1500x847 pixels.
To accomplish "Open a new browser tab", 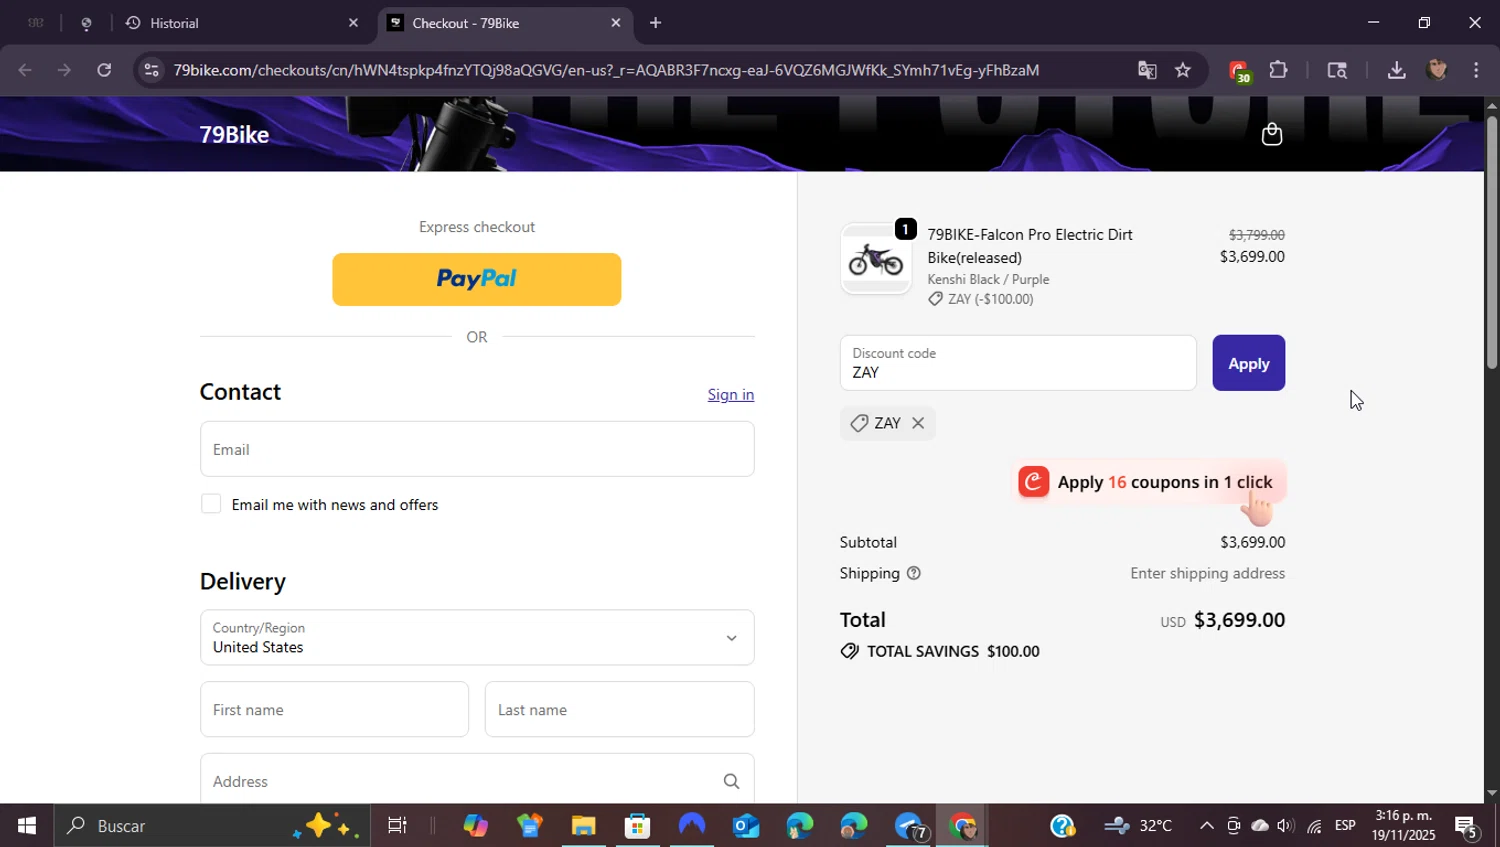I will coord(655,23).
